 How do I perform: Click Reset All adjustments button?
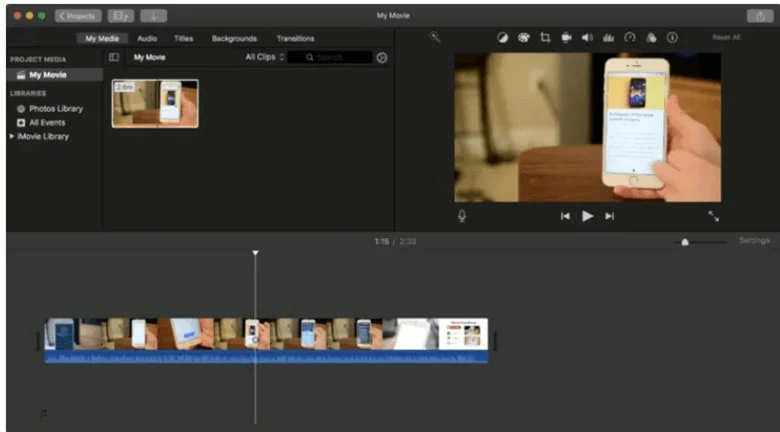726,37
